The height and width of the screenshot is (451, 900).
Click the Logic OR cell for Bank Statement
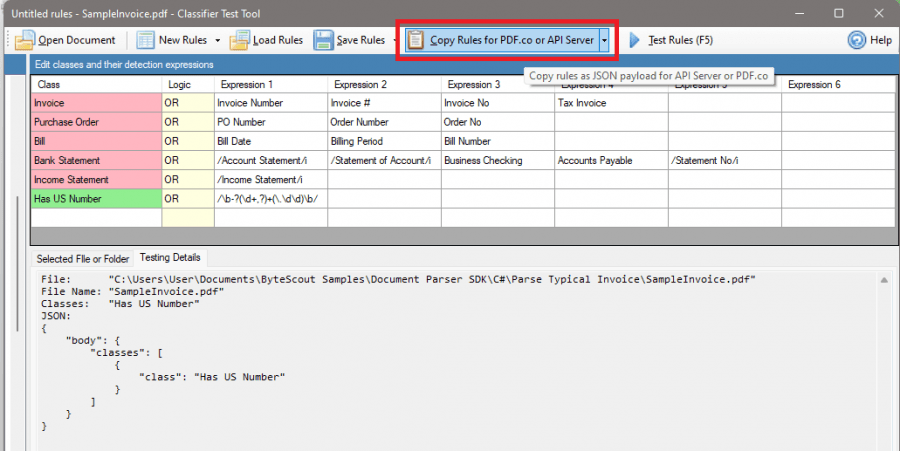coord(187,161)
